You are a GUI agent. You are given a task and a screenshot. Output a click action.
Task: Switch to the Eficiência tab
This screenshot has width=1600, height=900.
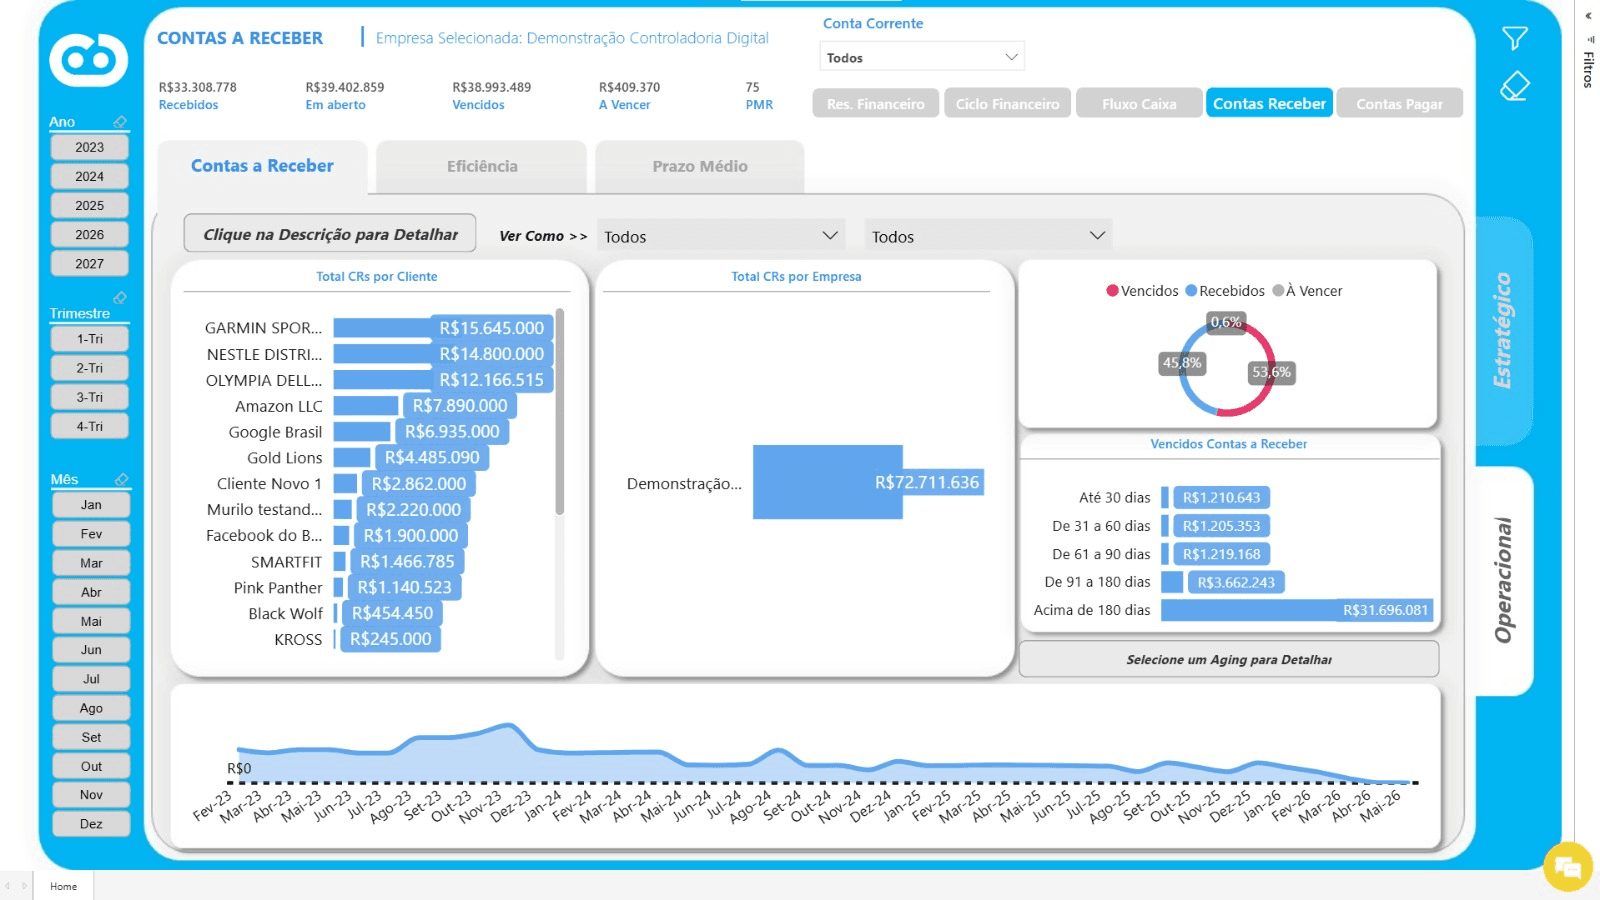click(x=482, y=167)
